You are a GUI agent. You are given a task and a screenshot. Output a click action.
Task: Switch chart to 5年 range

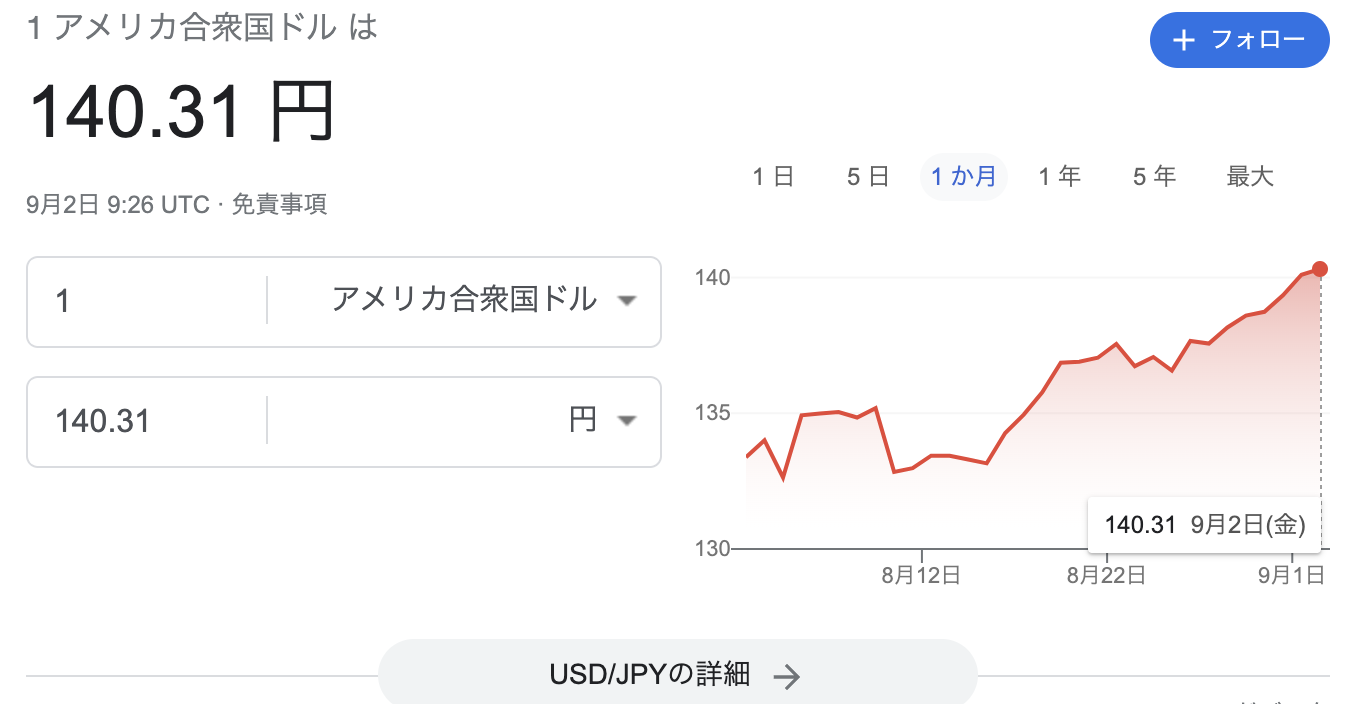click(x=1154, y=178)
